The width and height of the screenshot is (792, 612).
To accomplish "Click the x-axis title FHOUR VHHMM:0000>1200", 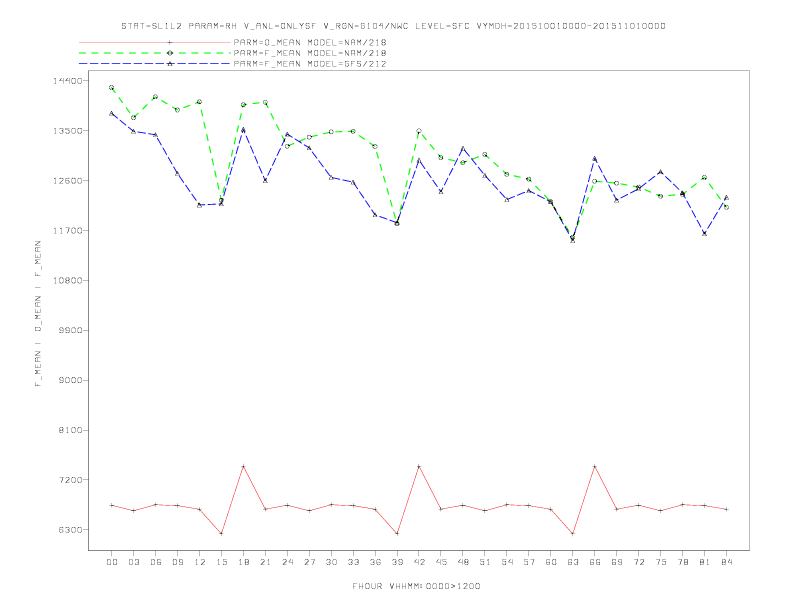I will point(416,586).
